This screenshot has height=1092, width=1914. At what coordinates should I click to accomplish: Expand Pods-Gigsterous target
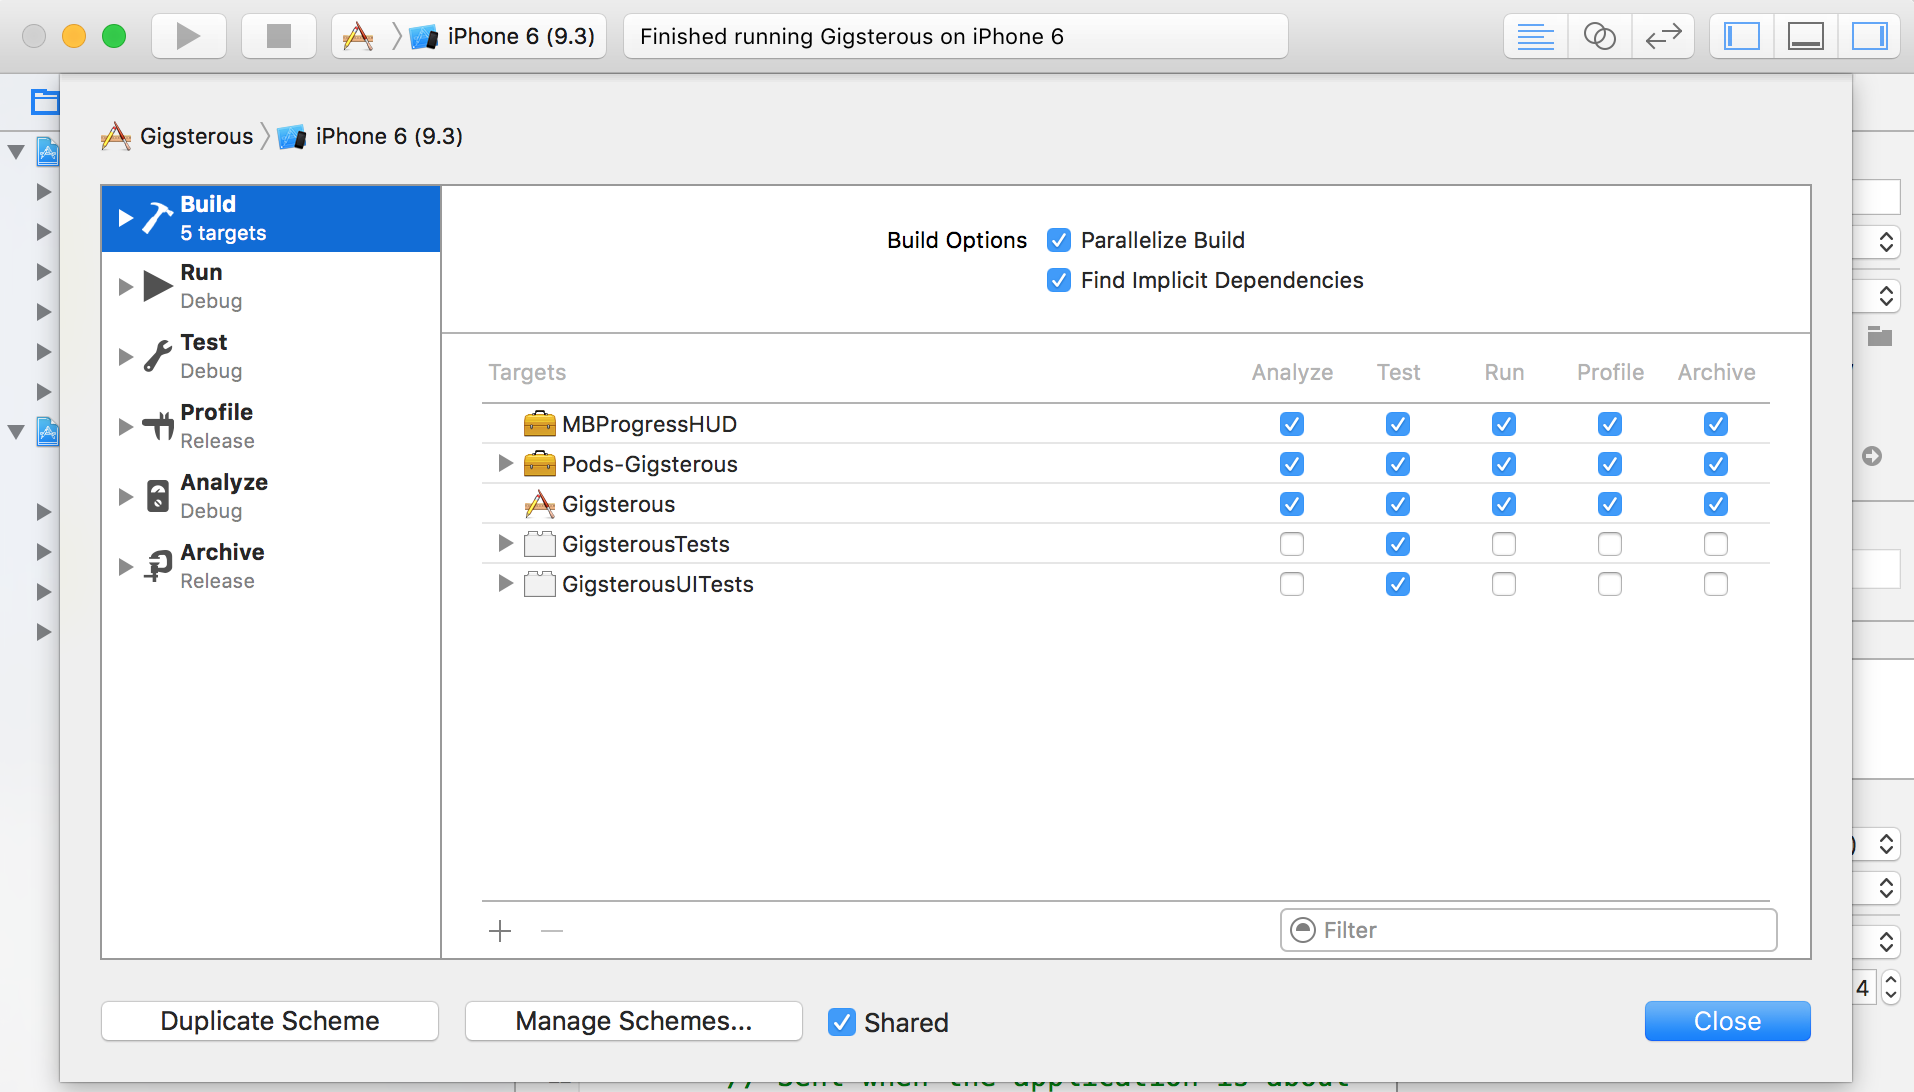(x=505, y=463)
